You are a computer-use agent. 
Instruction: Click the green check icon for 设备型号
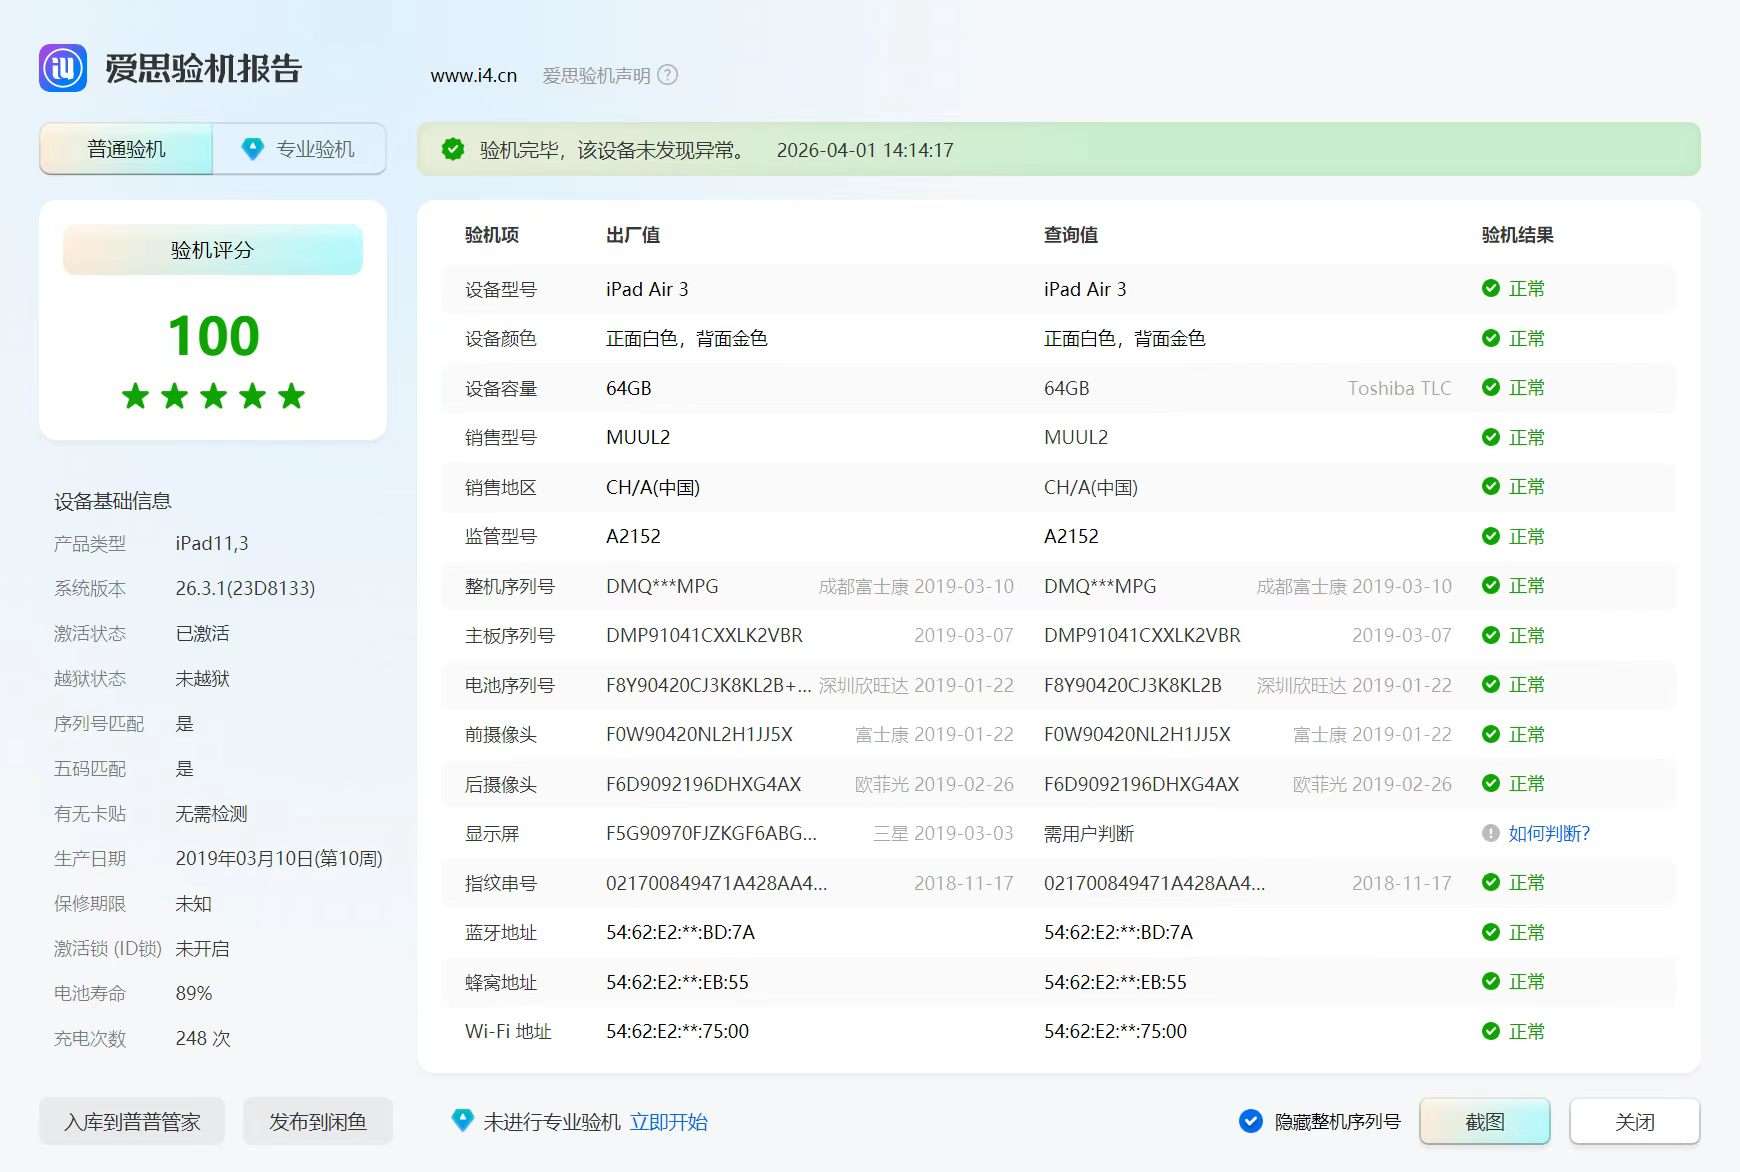1490,289
